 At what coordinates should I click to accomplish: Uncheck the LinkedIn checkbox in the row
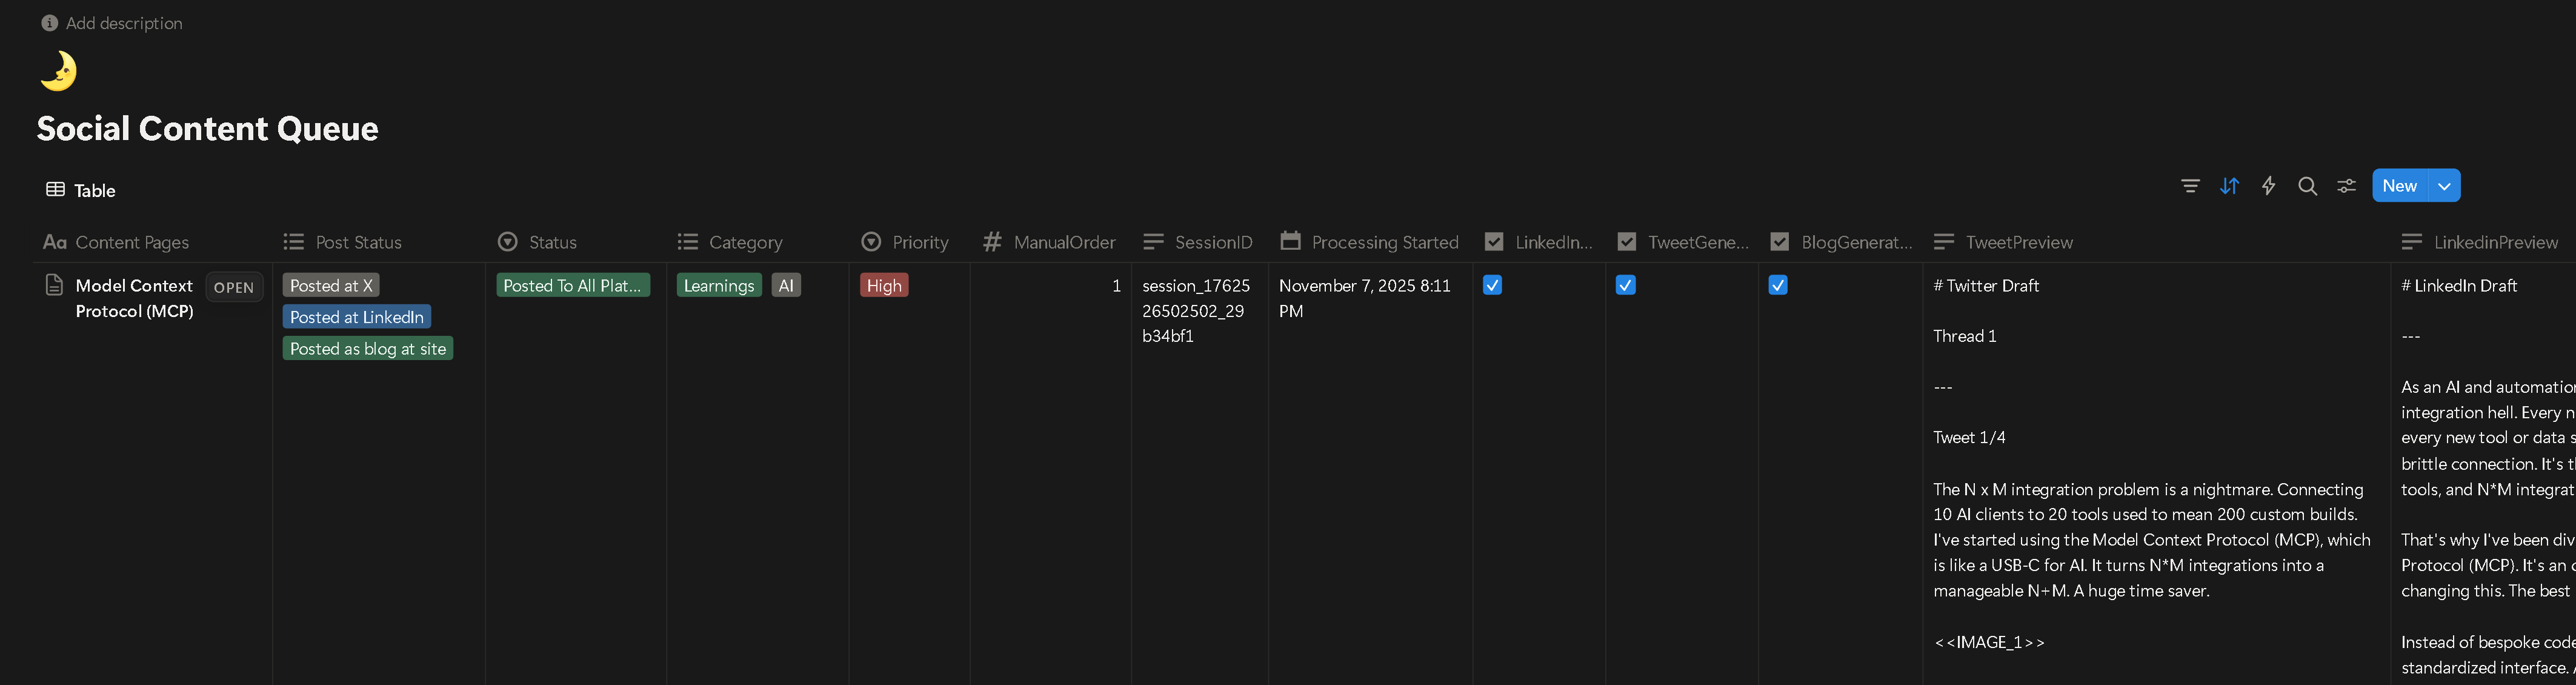click(1492, 285)
